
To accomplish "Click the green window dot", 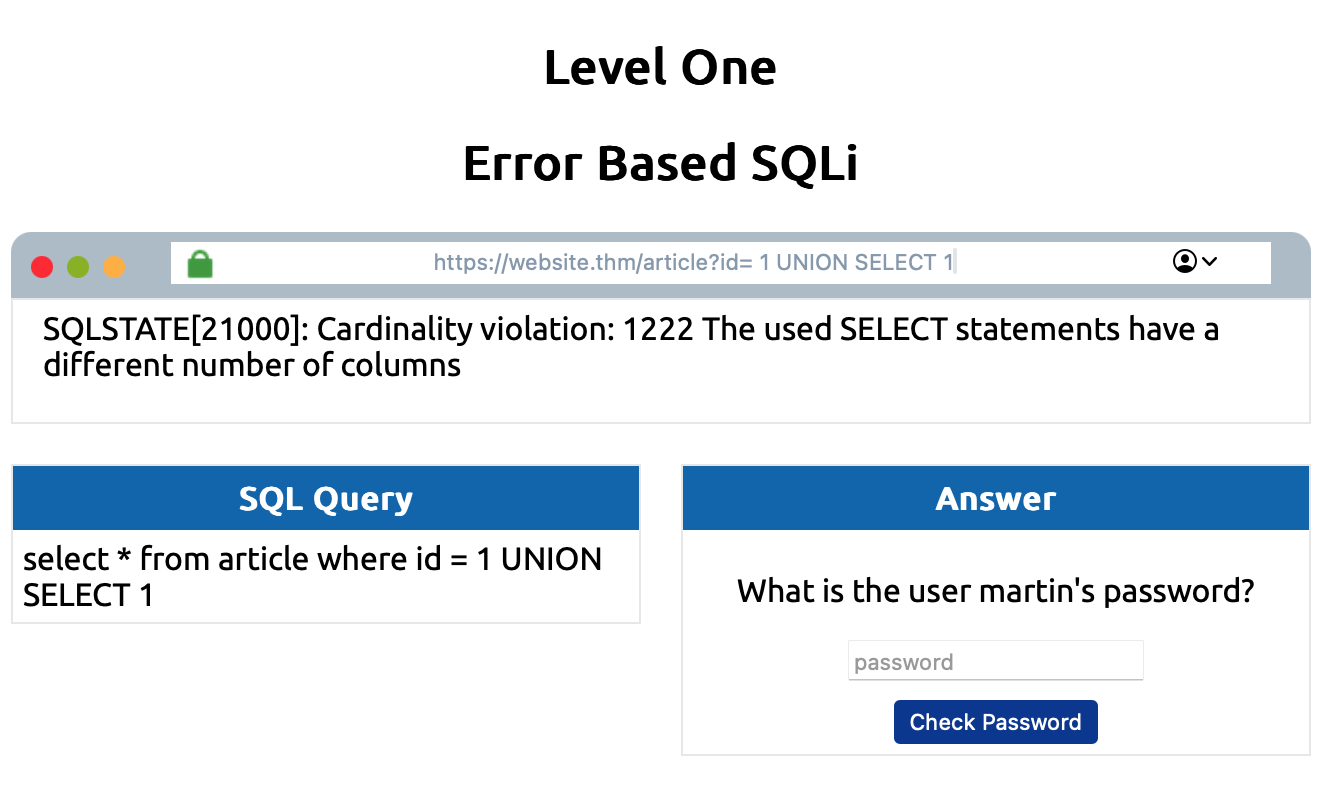I will (78, 267).
